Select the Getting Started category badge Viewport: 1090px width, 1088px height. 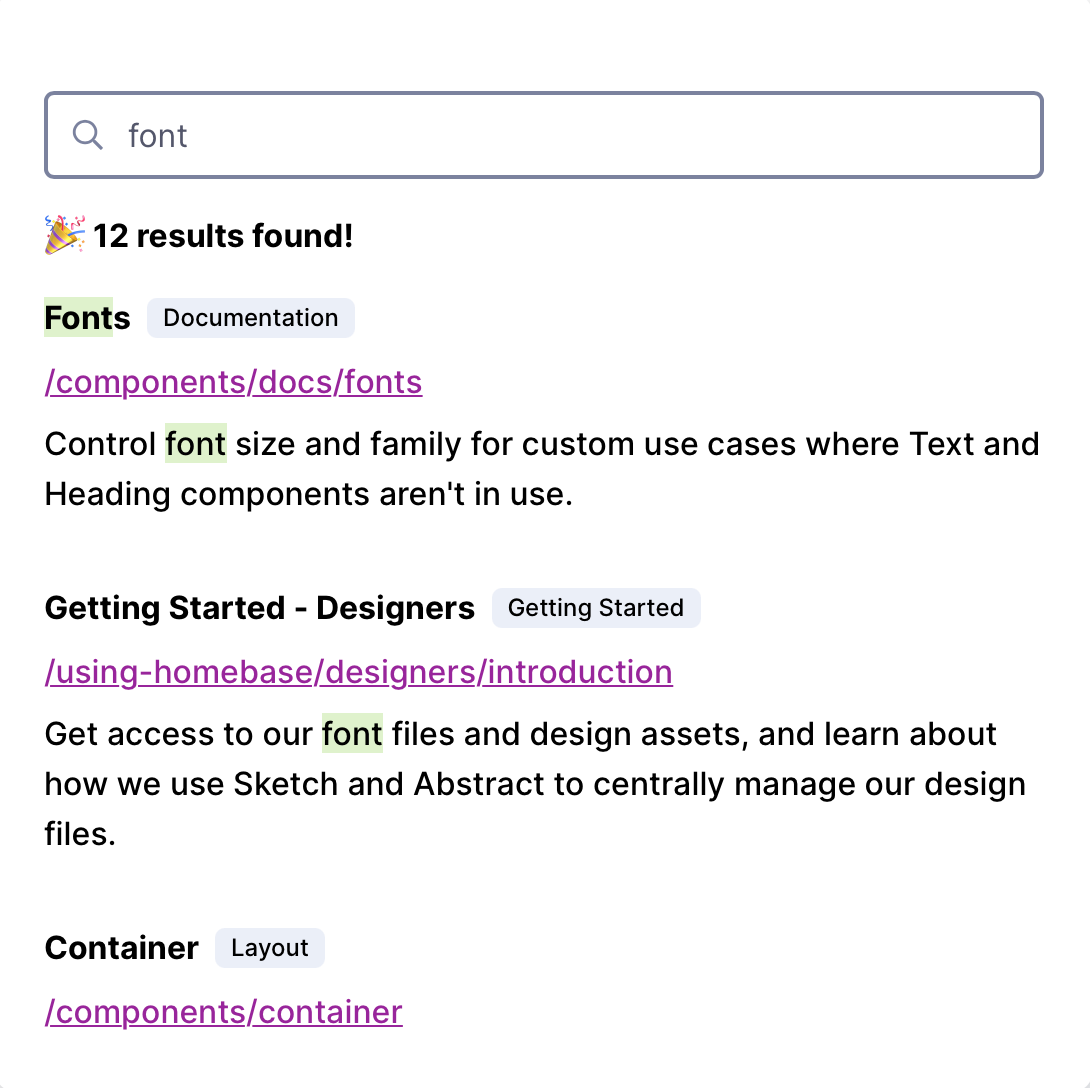tap(596, 608)
